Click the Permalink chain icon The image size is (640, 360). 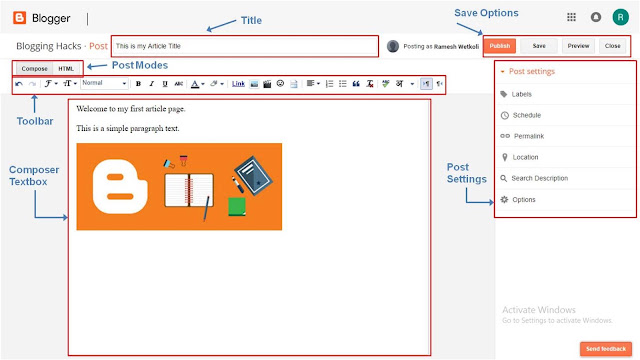tap(505, 136)
